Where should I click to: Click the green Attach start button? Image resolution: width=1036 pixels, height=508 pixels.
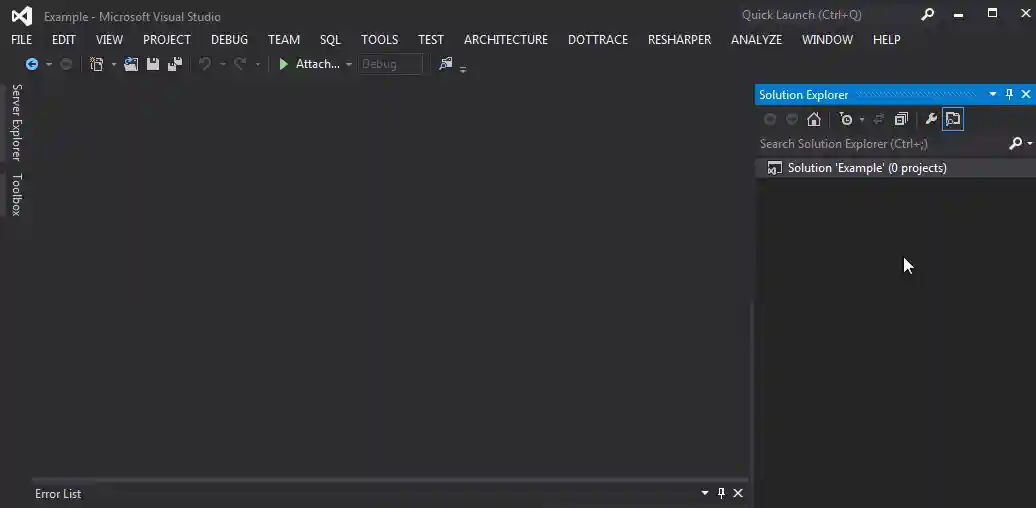click(309, 64)
